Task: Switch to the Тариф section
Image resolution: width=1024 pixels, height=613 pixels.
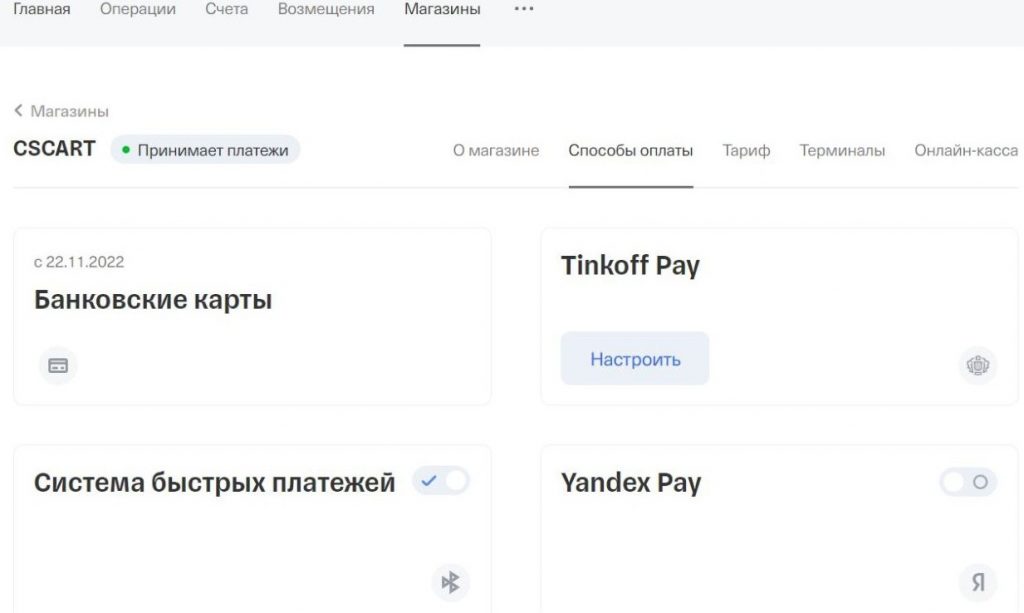Action: pos(746,151)
